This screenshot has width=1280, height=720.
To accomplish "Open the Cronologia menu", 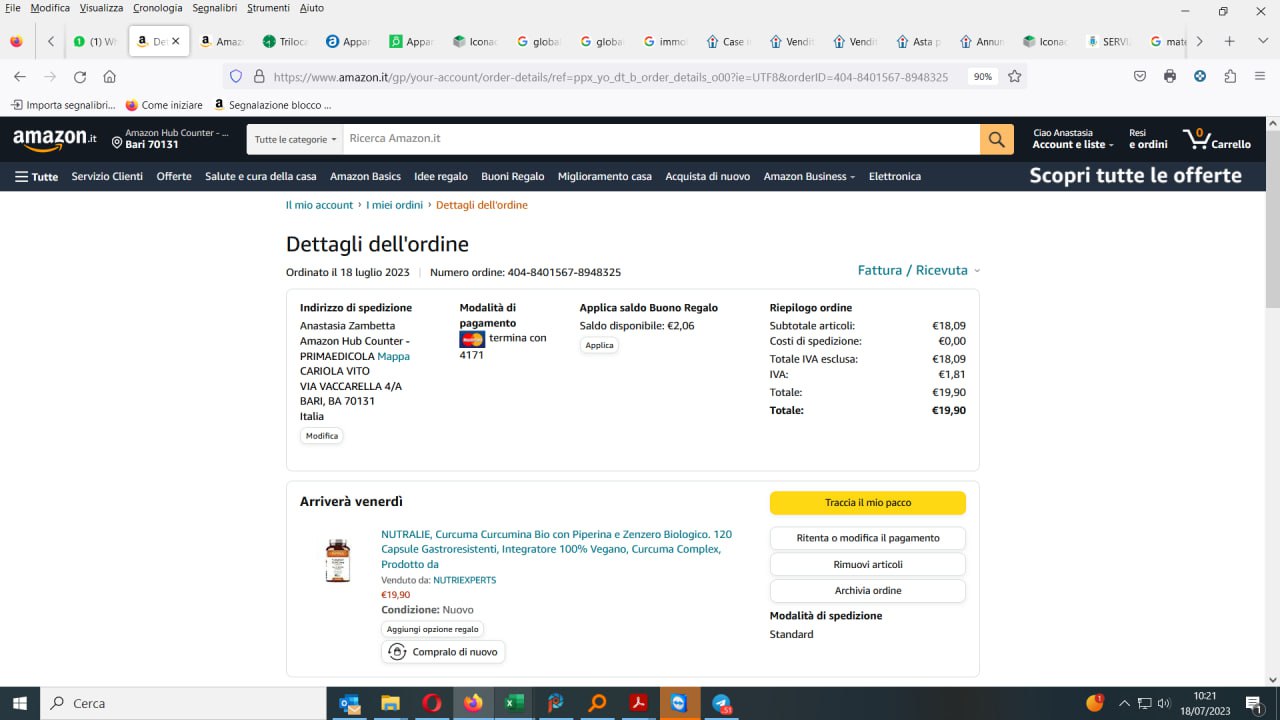I will (x=158, y=8).
